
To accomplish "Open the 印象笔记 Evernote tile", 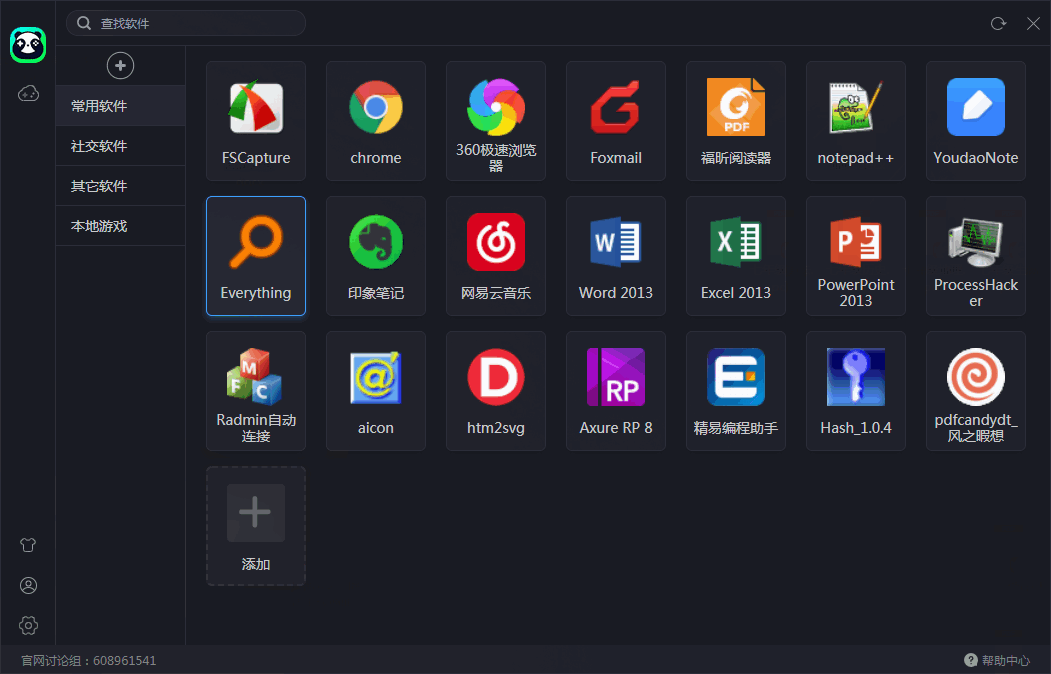I will pos(375,256).
